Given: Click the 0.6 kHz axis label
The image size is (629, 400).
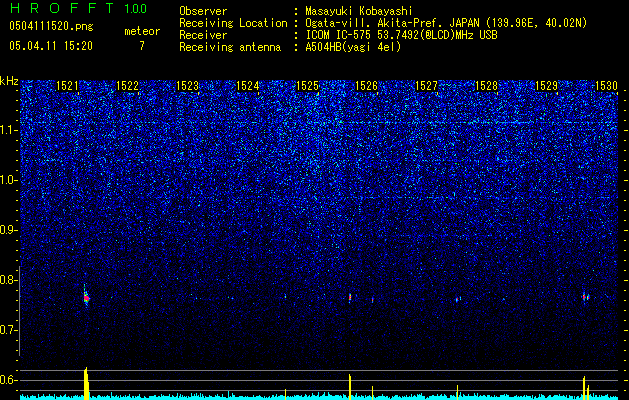Looking at the screenshot, I should click(9, 380).
